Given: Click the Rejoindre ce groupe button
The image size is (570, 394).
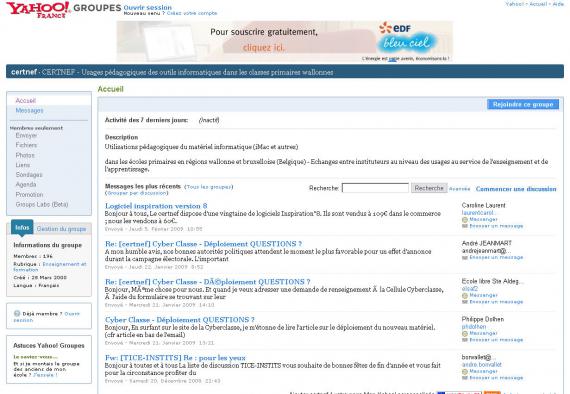Looking at the screenshot, I should tap(523, 105).
